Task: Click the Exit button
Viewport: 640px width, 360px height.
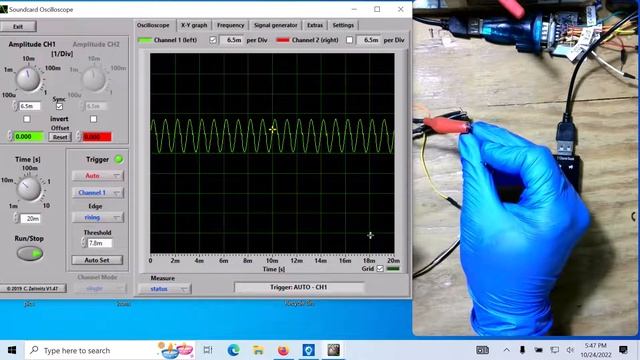Action: (18, 27)
